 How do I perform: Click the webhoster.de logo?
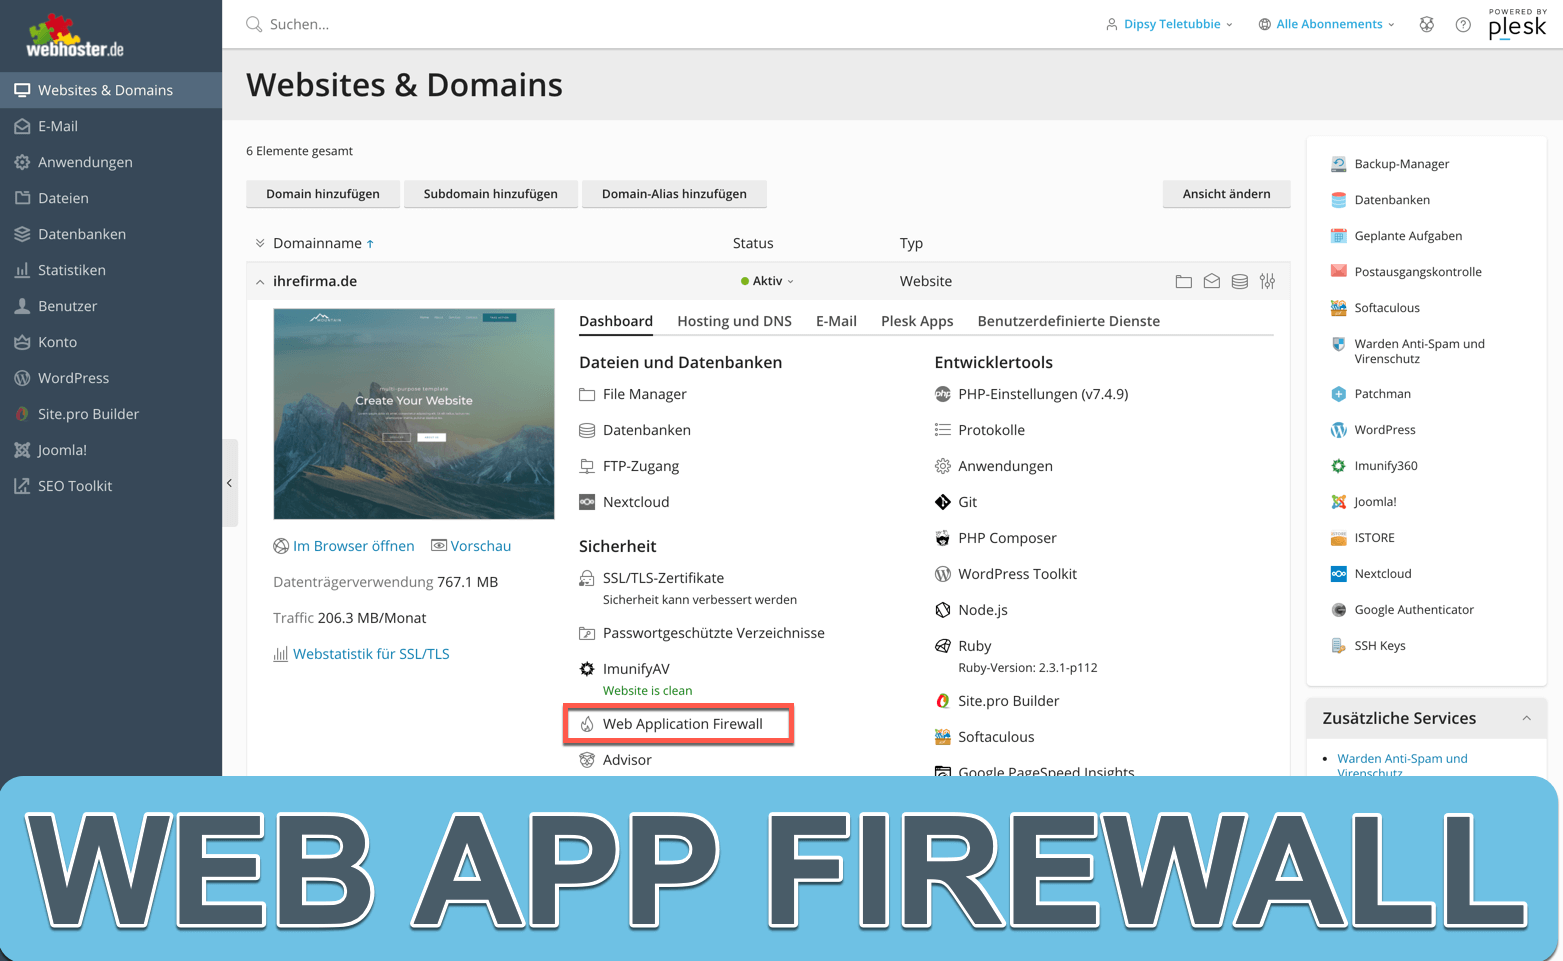tap(75, 36)
